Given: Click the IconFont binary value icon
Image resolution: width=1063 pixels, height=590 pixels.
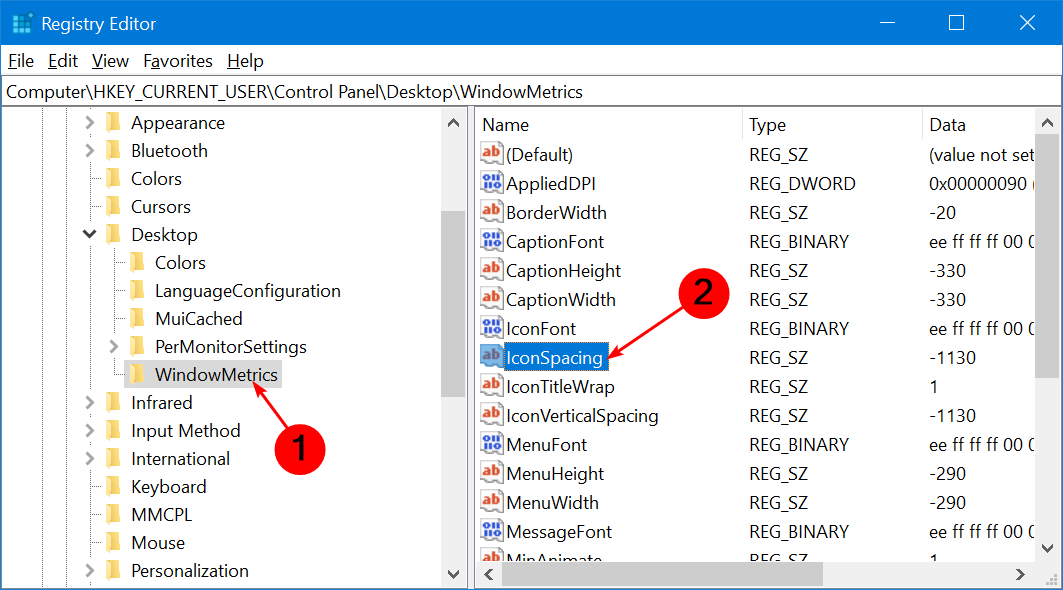Looking at the screenshot, I should pos(492,328).
